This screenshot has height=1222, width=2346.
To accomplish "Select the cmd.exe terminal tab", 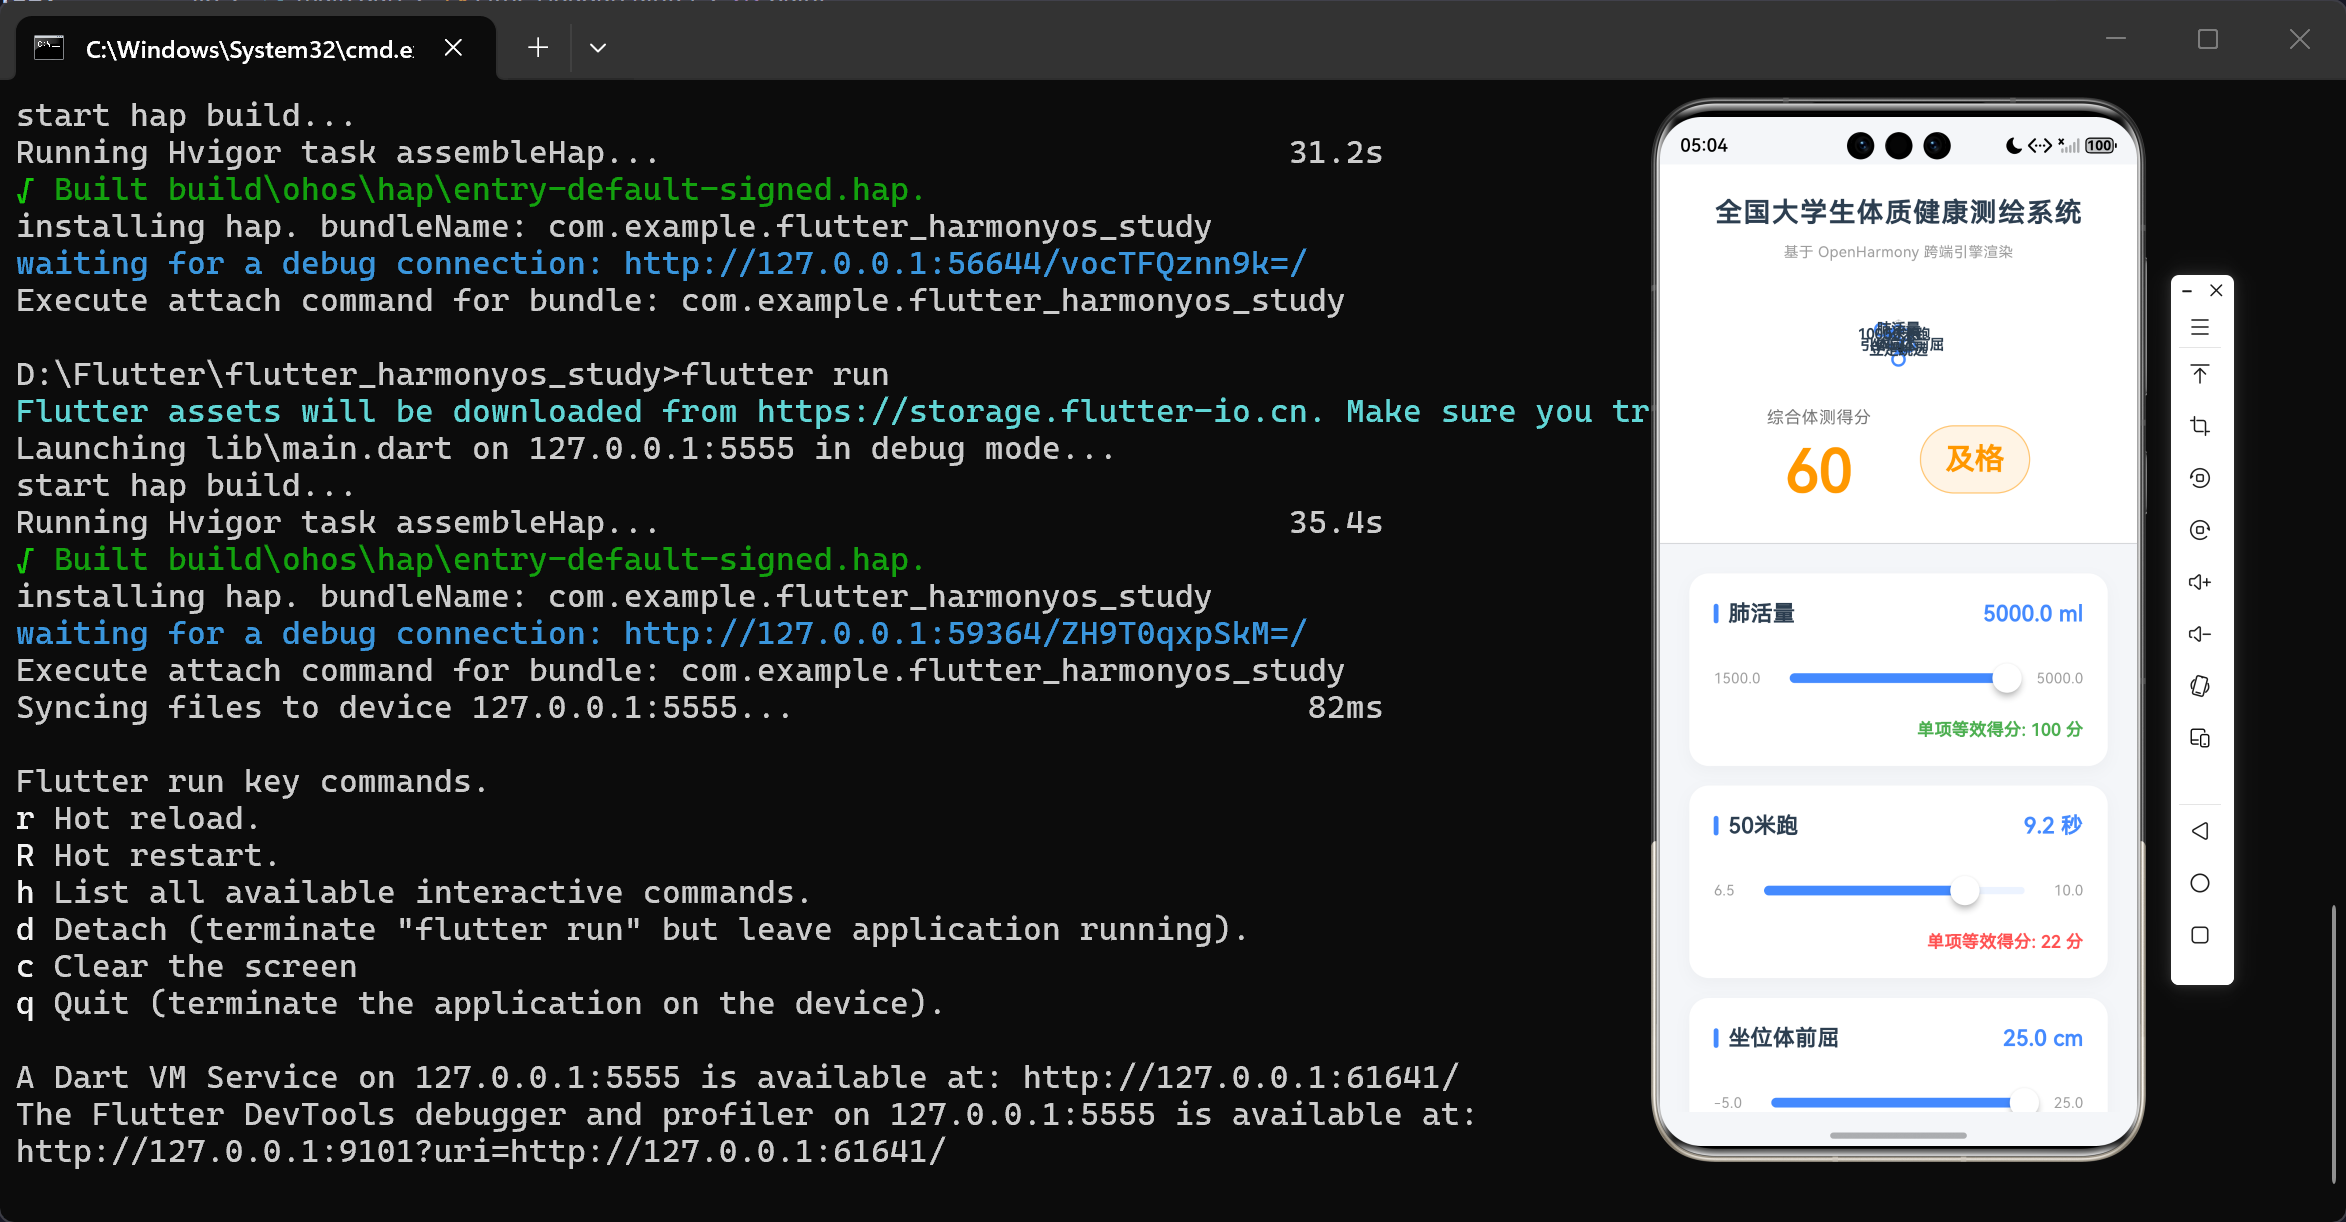I will (248, 49).
